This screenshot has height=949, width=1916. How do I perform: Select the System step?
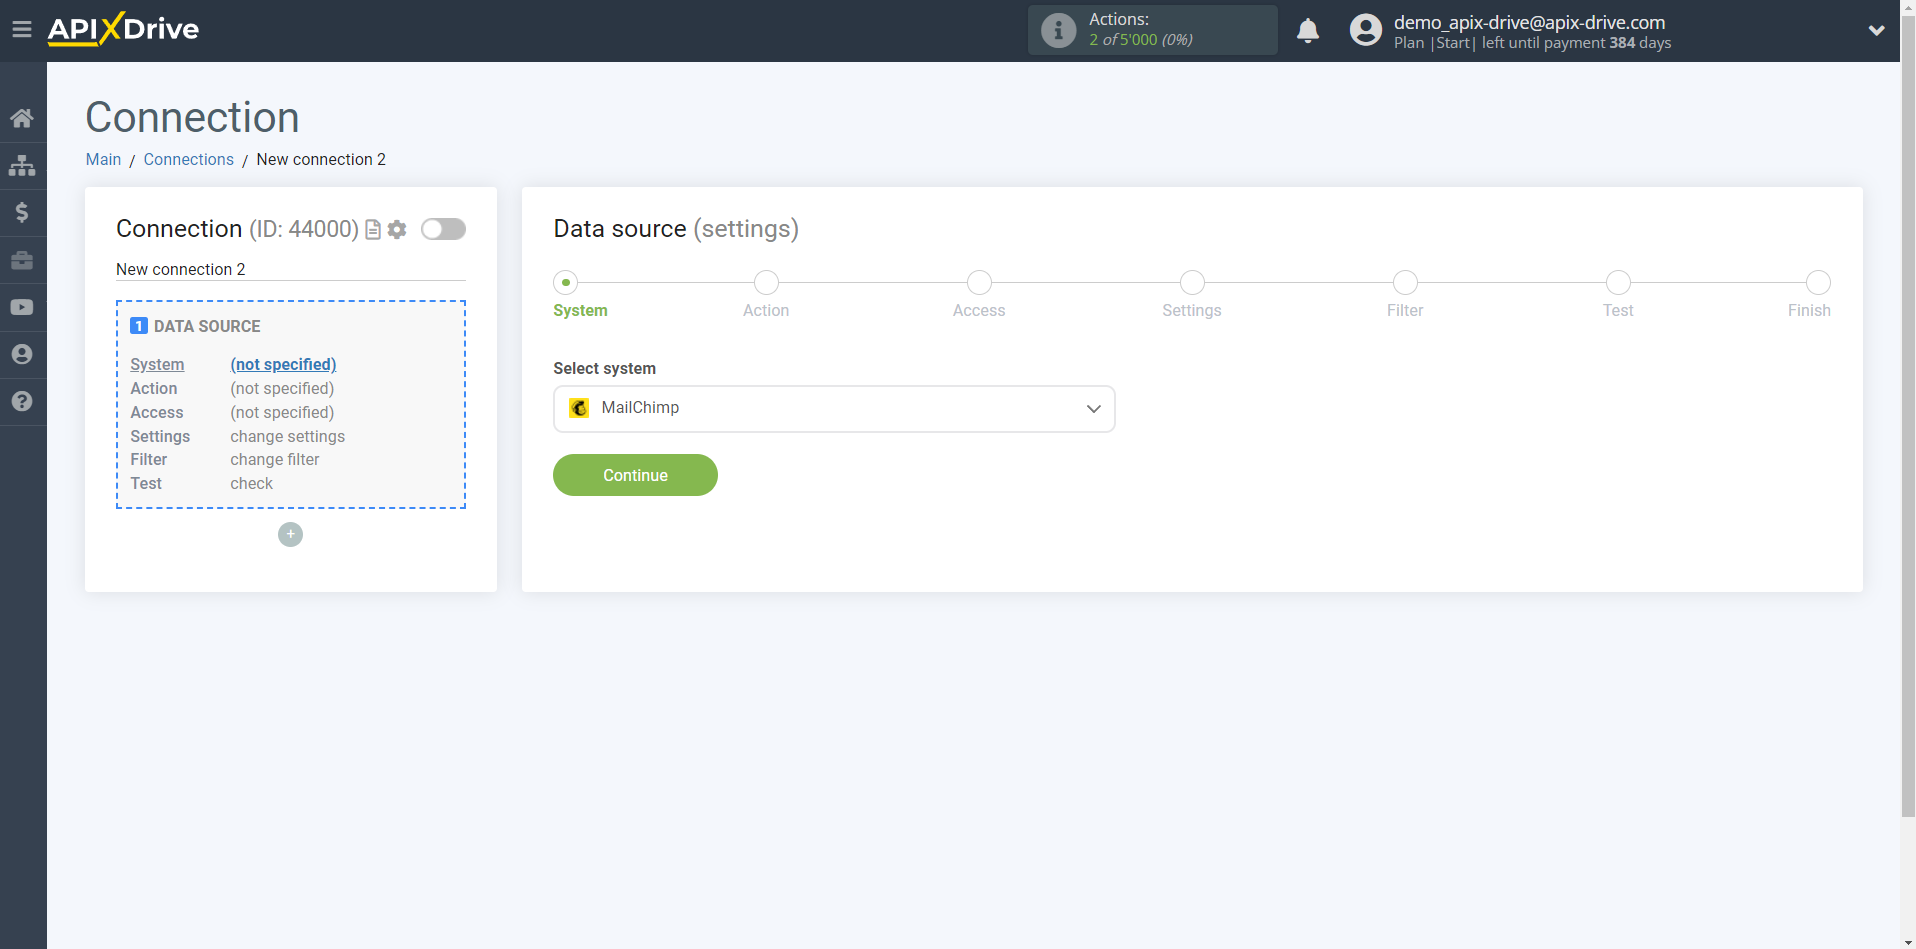566,283
